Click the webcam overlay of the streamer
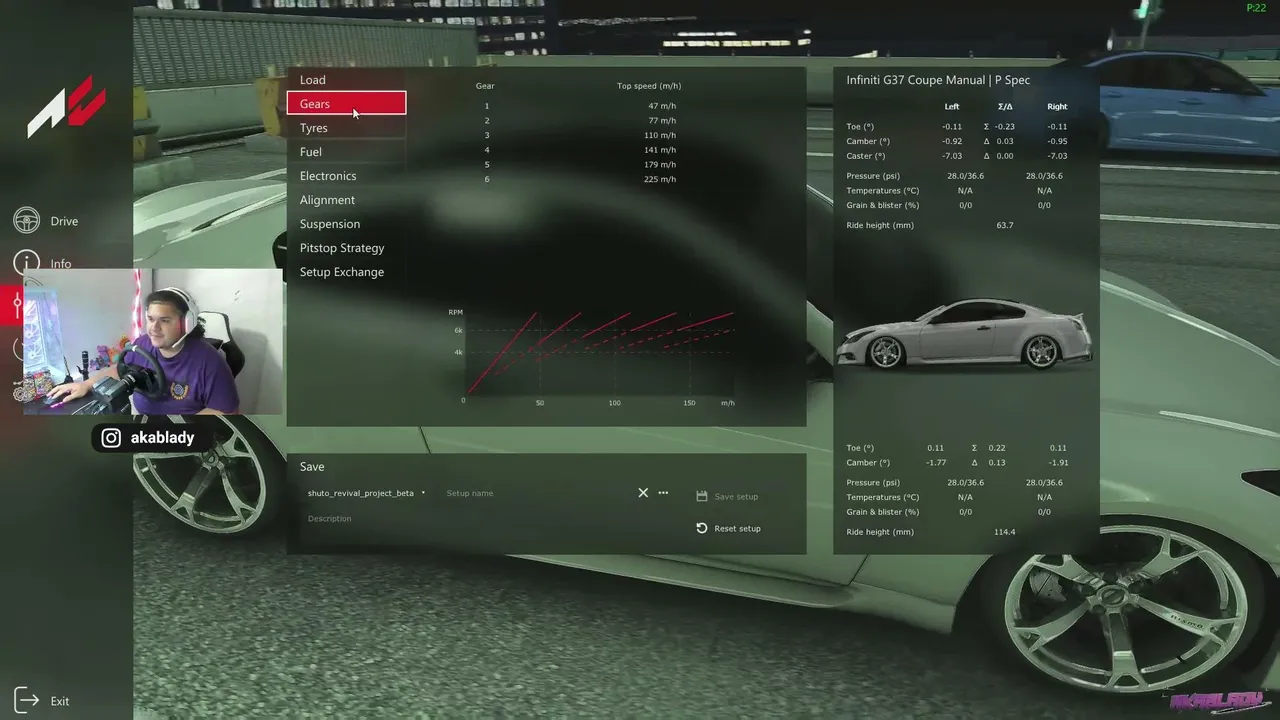1280x720 pixels. [x=153, y=342]
